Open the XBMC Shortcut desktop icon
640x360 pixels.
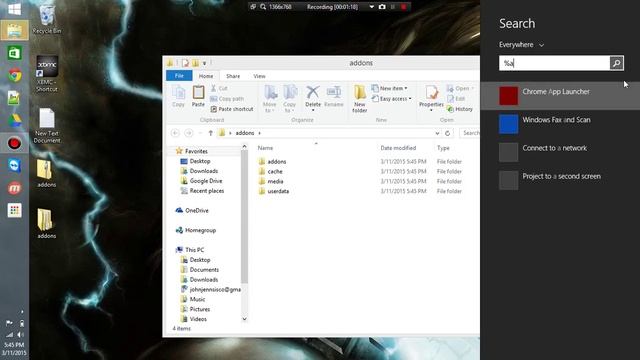[47, 73]
